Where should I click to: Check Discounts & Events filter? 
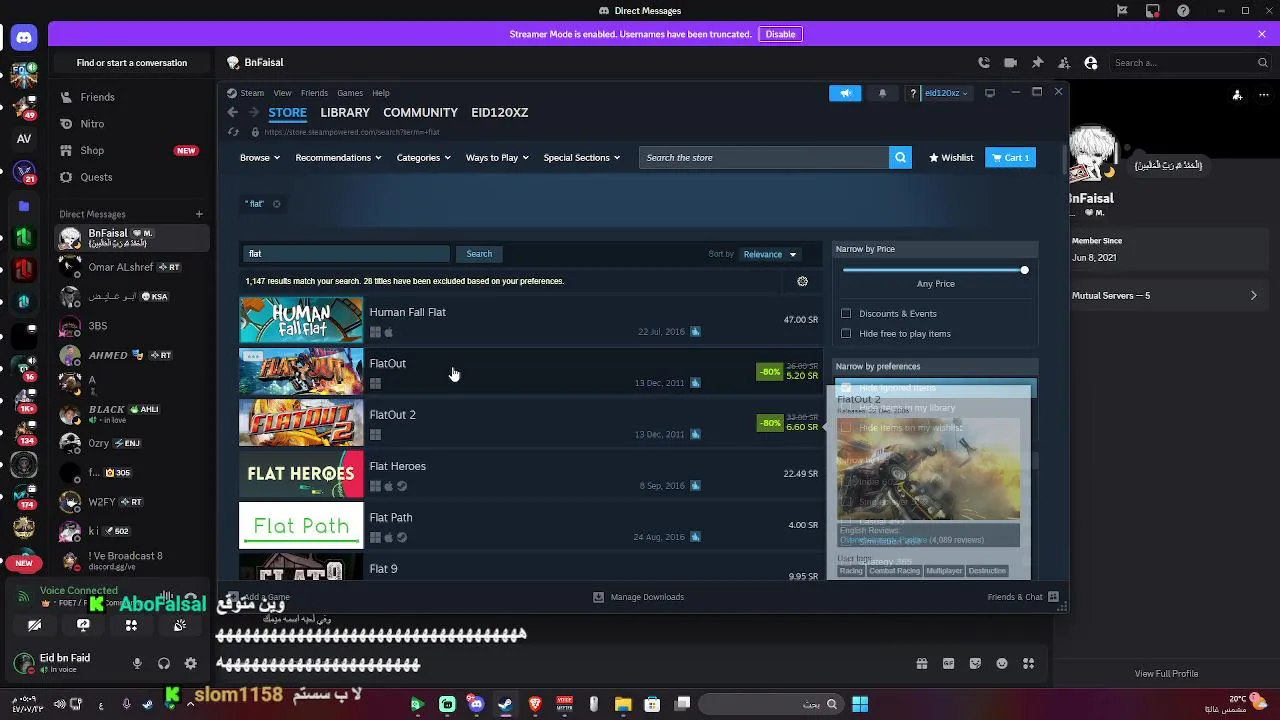(x=846, y=314)
